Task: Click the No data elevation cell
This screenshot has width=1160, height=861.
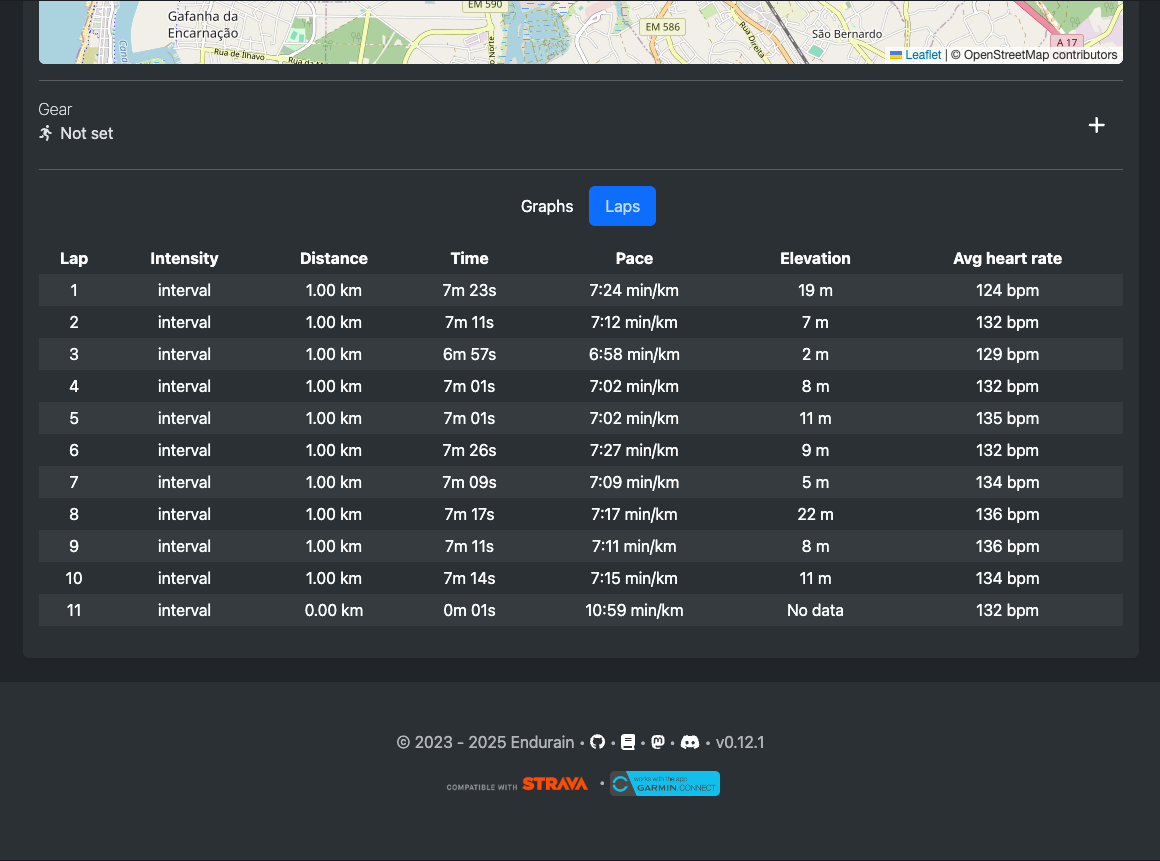Action: pos(815,610)
